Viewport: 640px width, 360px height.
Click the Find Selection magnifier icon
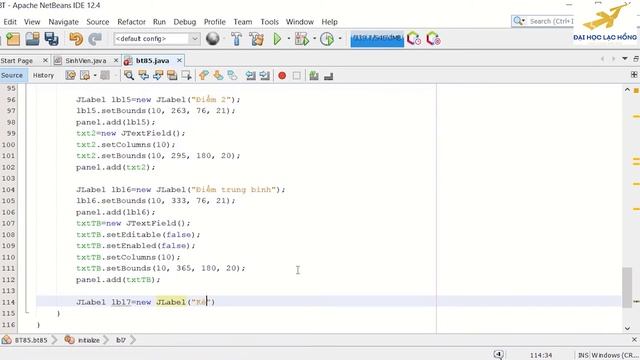(129, 76)
